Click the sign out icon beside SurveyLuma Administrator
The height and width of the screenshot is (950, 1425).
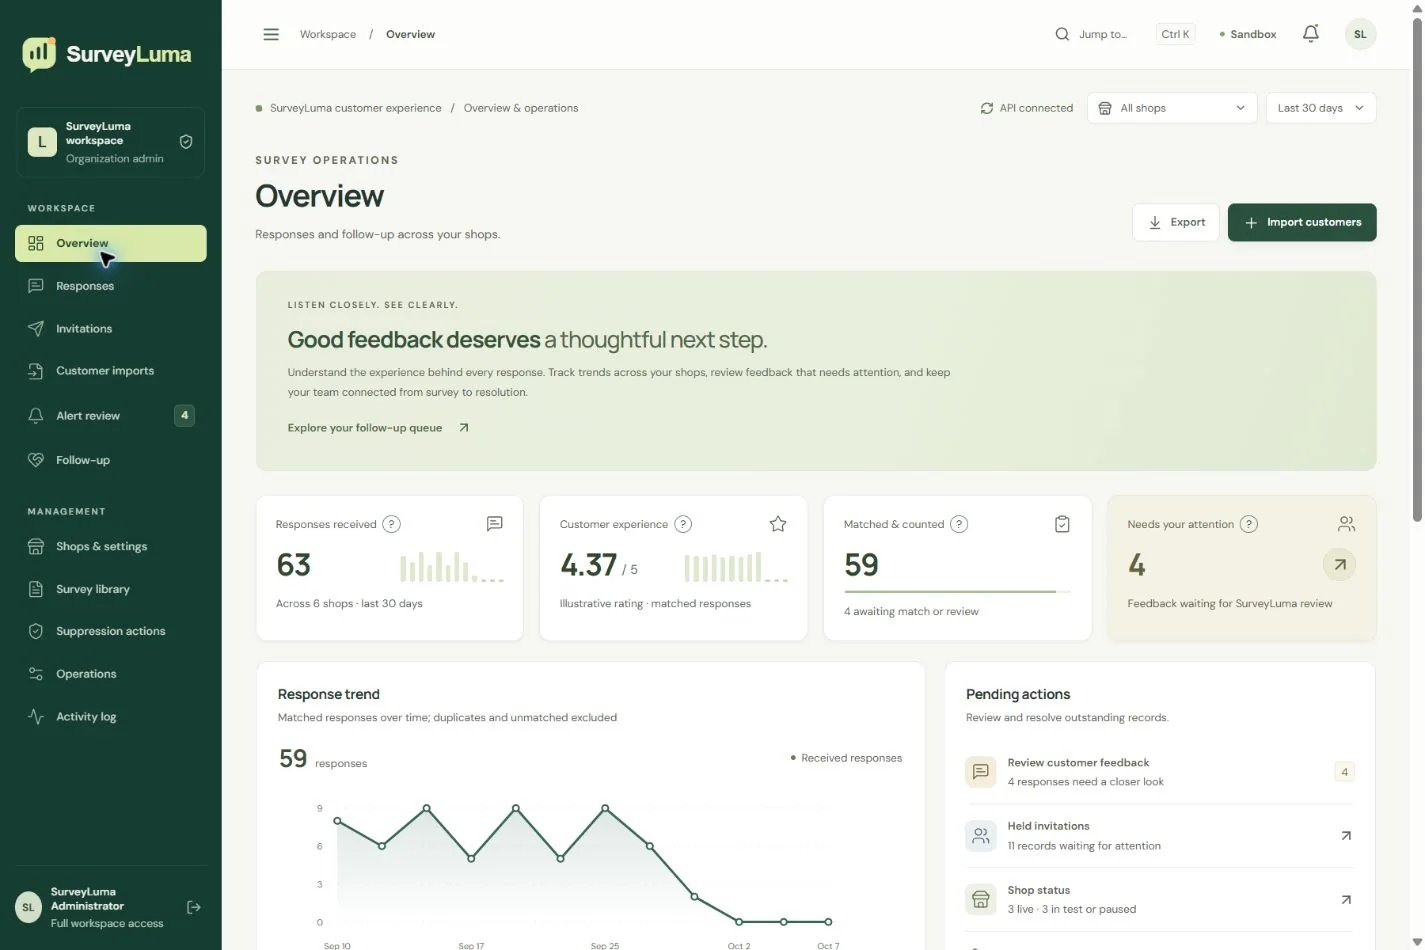pos(194,907)
